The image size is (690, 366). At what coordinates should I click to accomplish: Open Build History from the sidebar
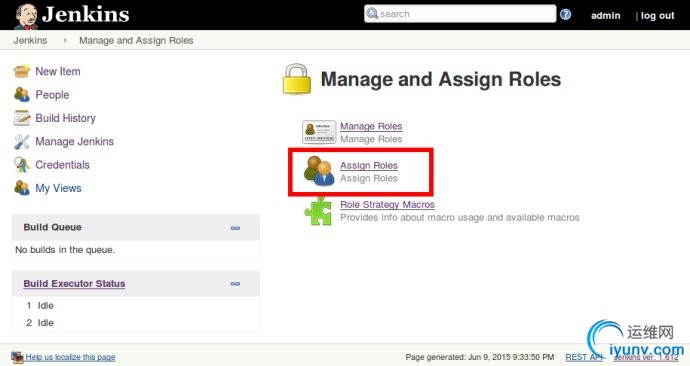point(66,118)
